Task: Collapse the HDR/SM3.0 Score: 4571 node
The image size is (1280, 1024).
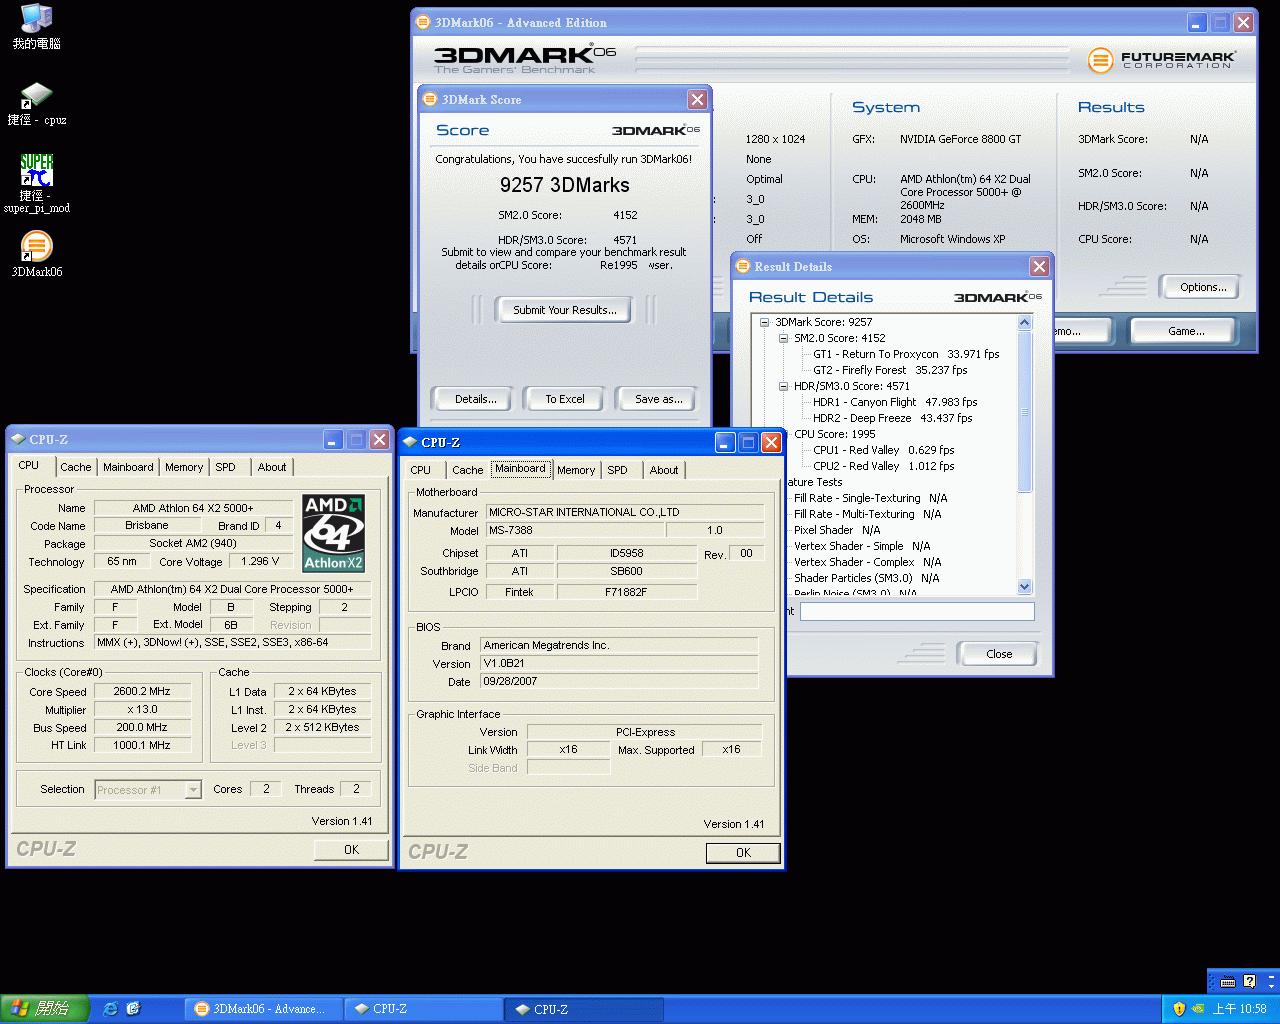Action: click(x=783, y=386)
